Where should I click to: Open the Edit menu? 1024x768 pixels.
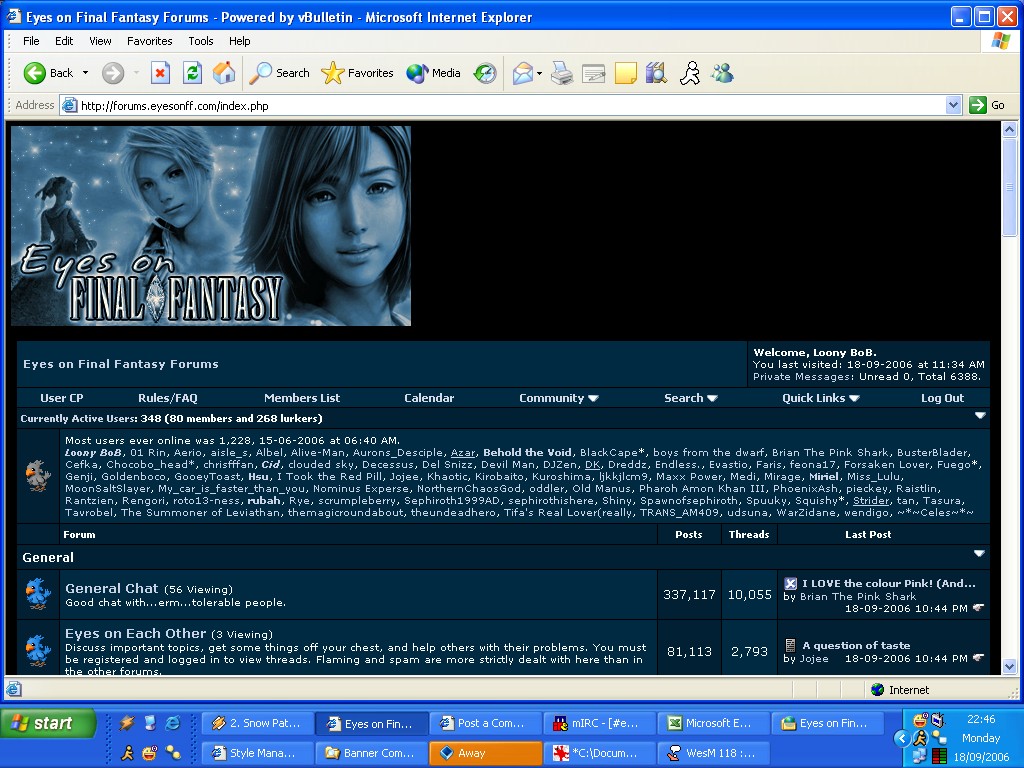[64, 41]
